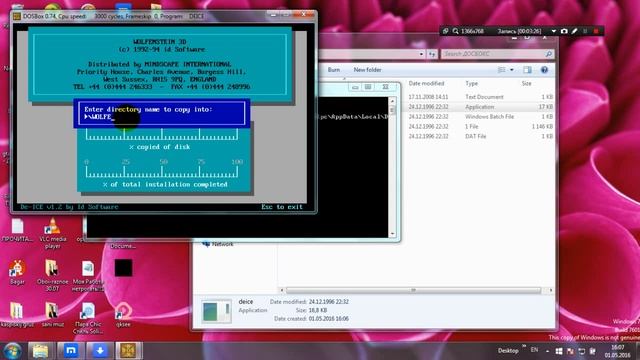640x360 pixels.
Task: Open the qksee desktop shortcut
Action: pos(123,315)
